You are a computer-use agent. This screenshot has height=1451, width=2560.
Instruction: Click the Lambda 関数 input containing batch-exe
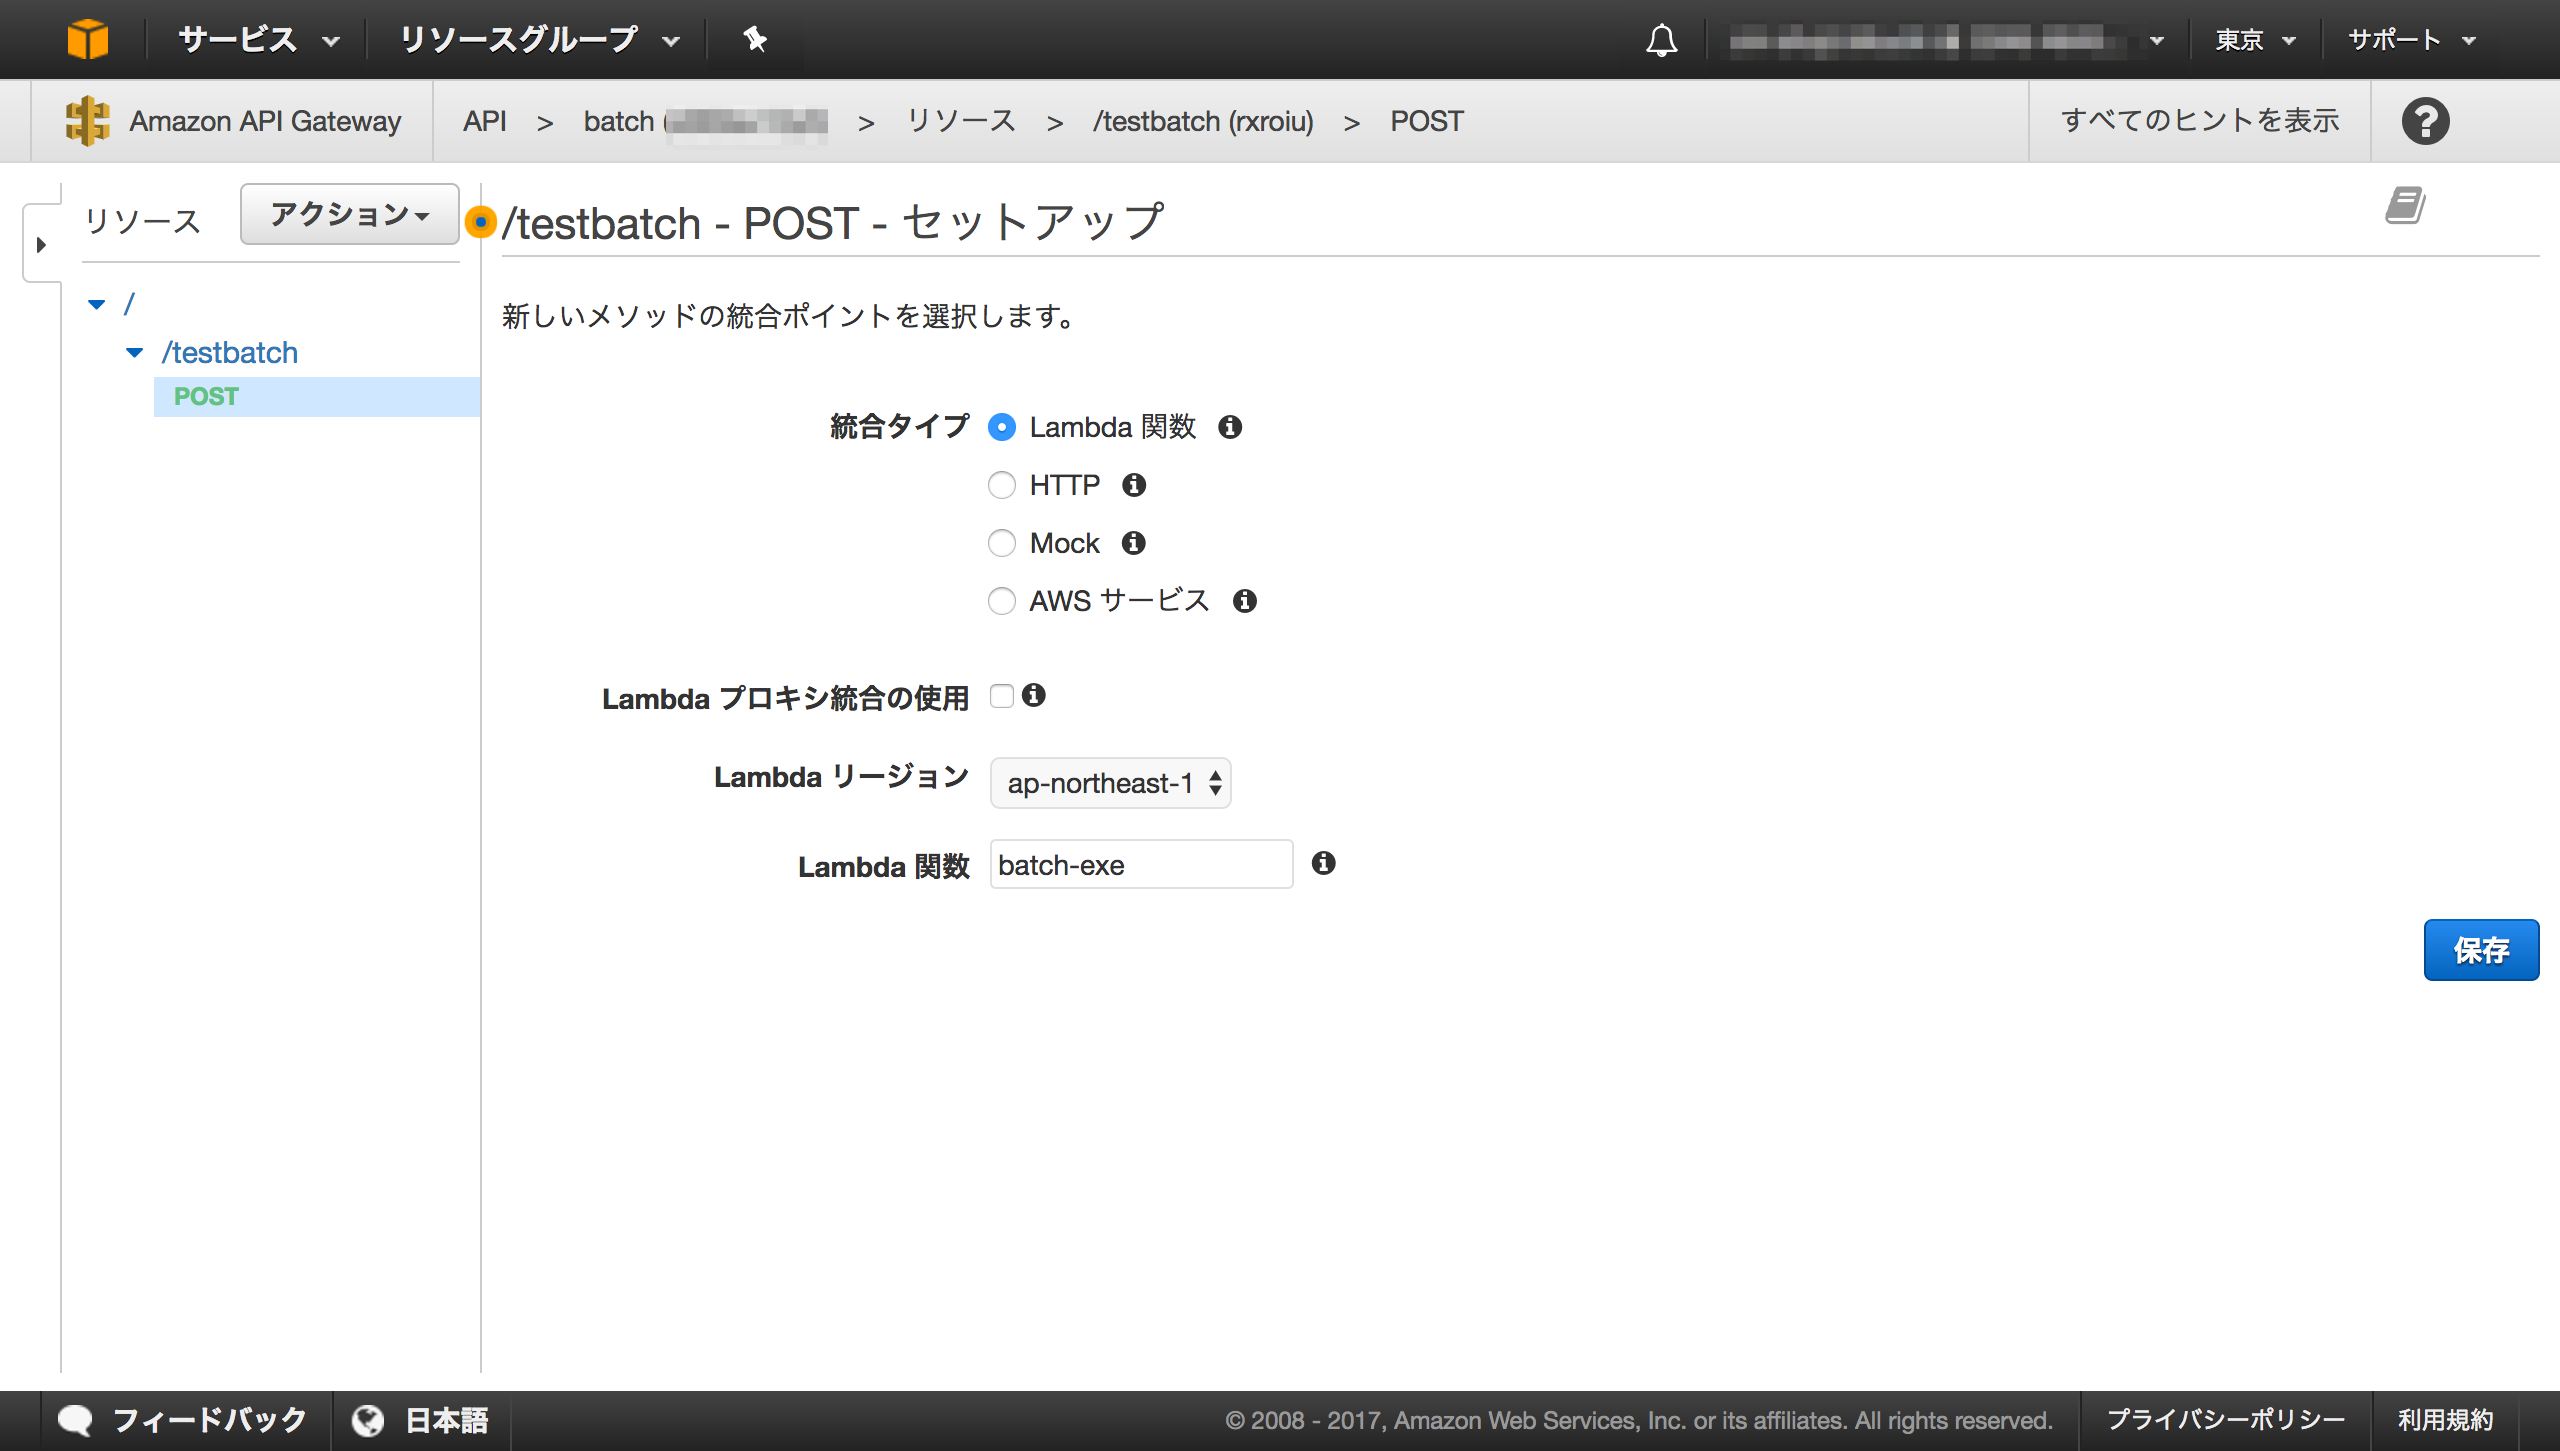coord(1140,864)
